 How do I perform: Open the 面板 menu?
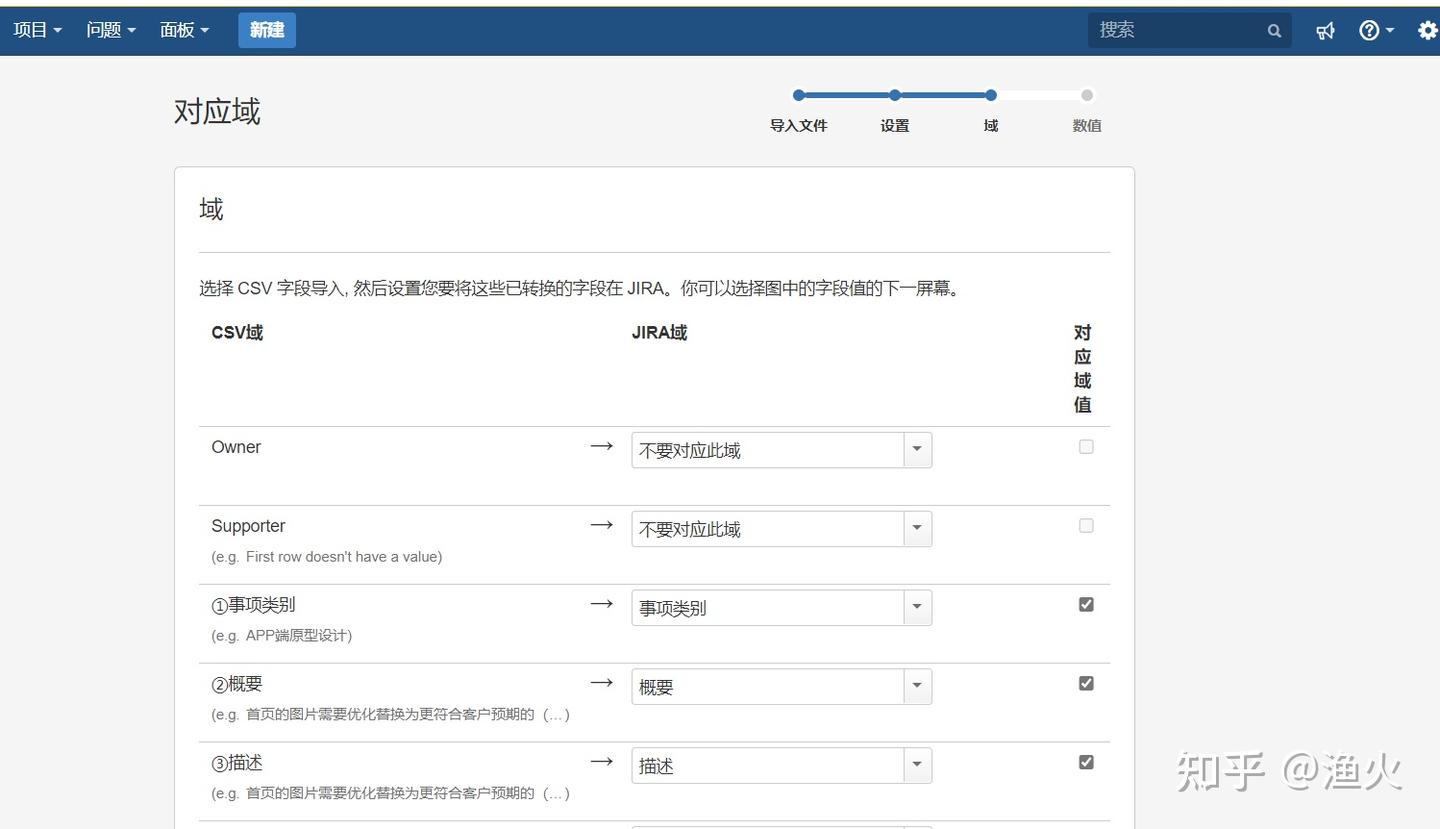[184, 30]
